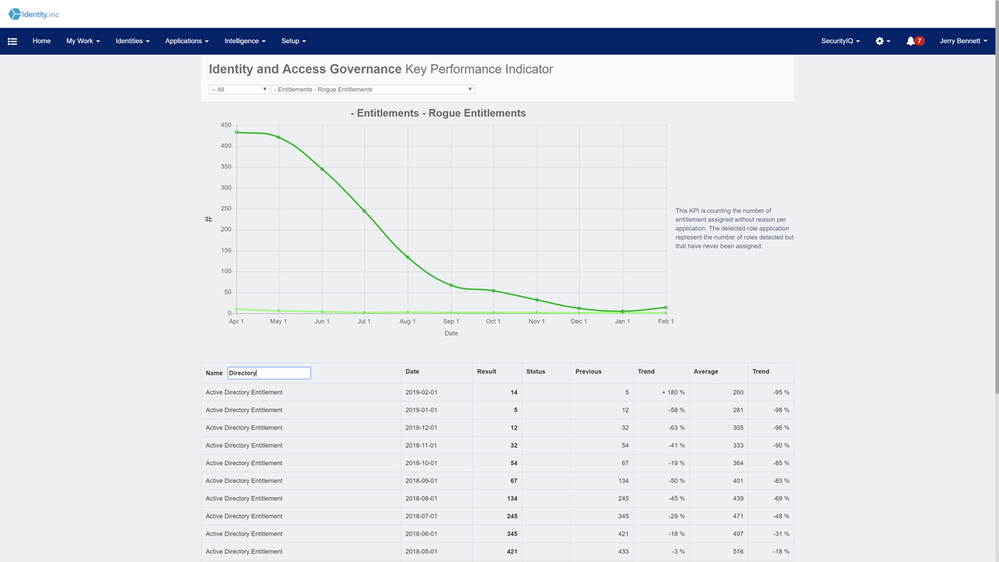Click the Feb 1 data point on chart
Image resolution: width=999 pixels, height=562 pixels.
coord(666,308)
